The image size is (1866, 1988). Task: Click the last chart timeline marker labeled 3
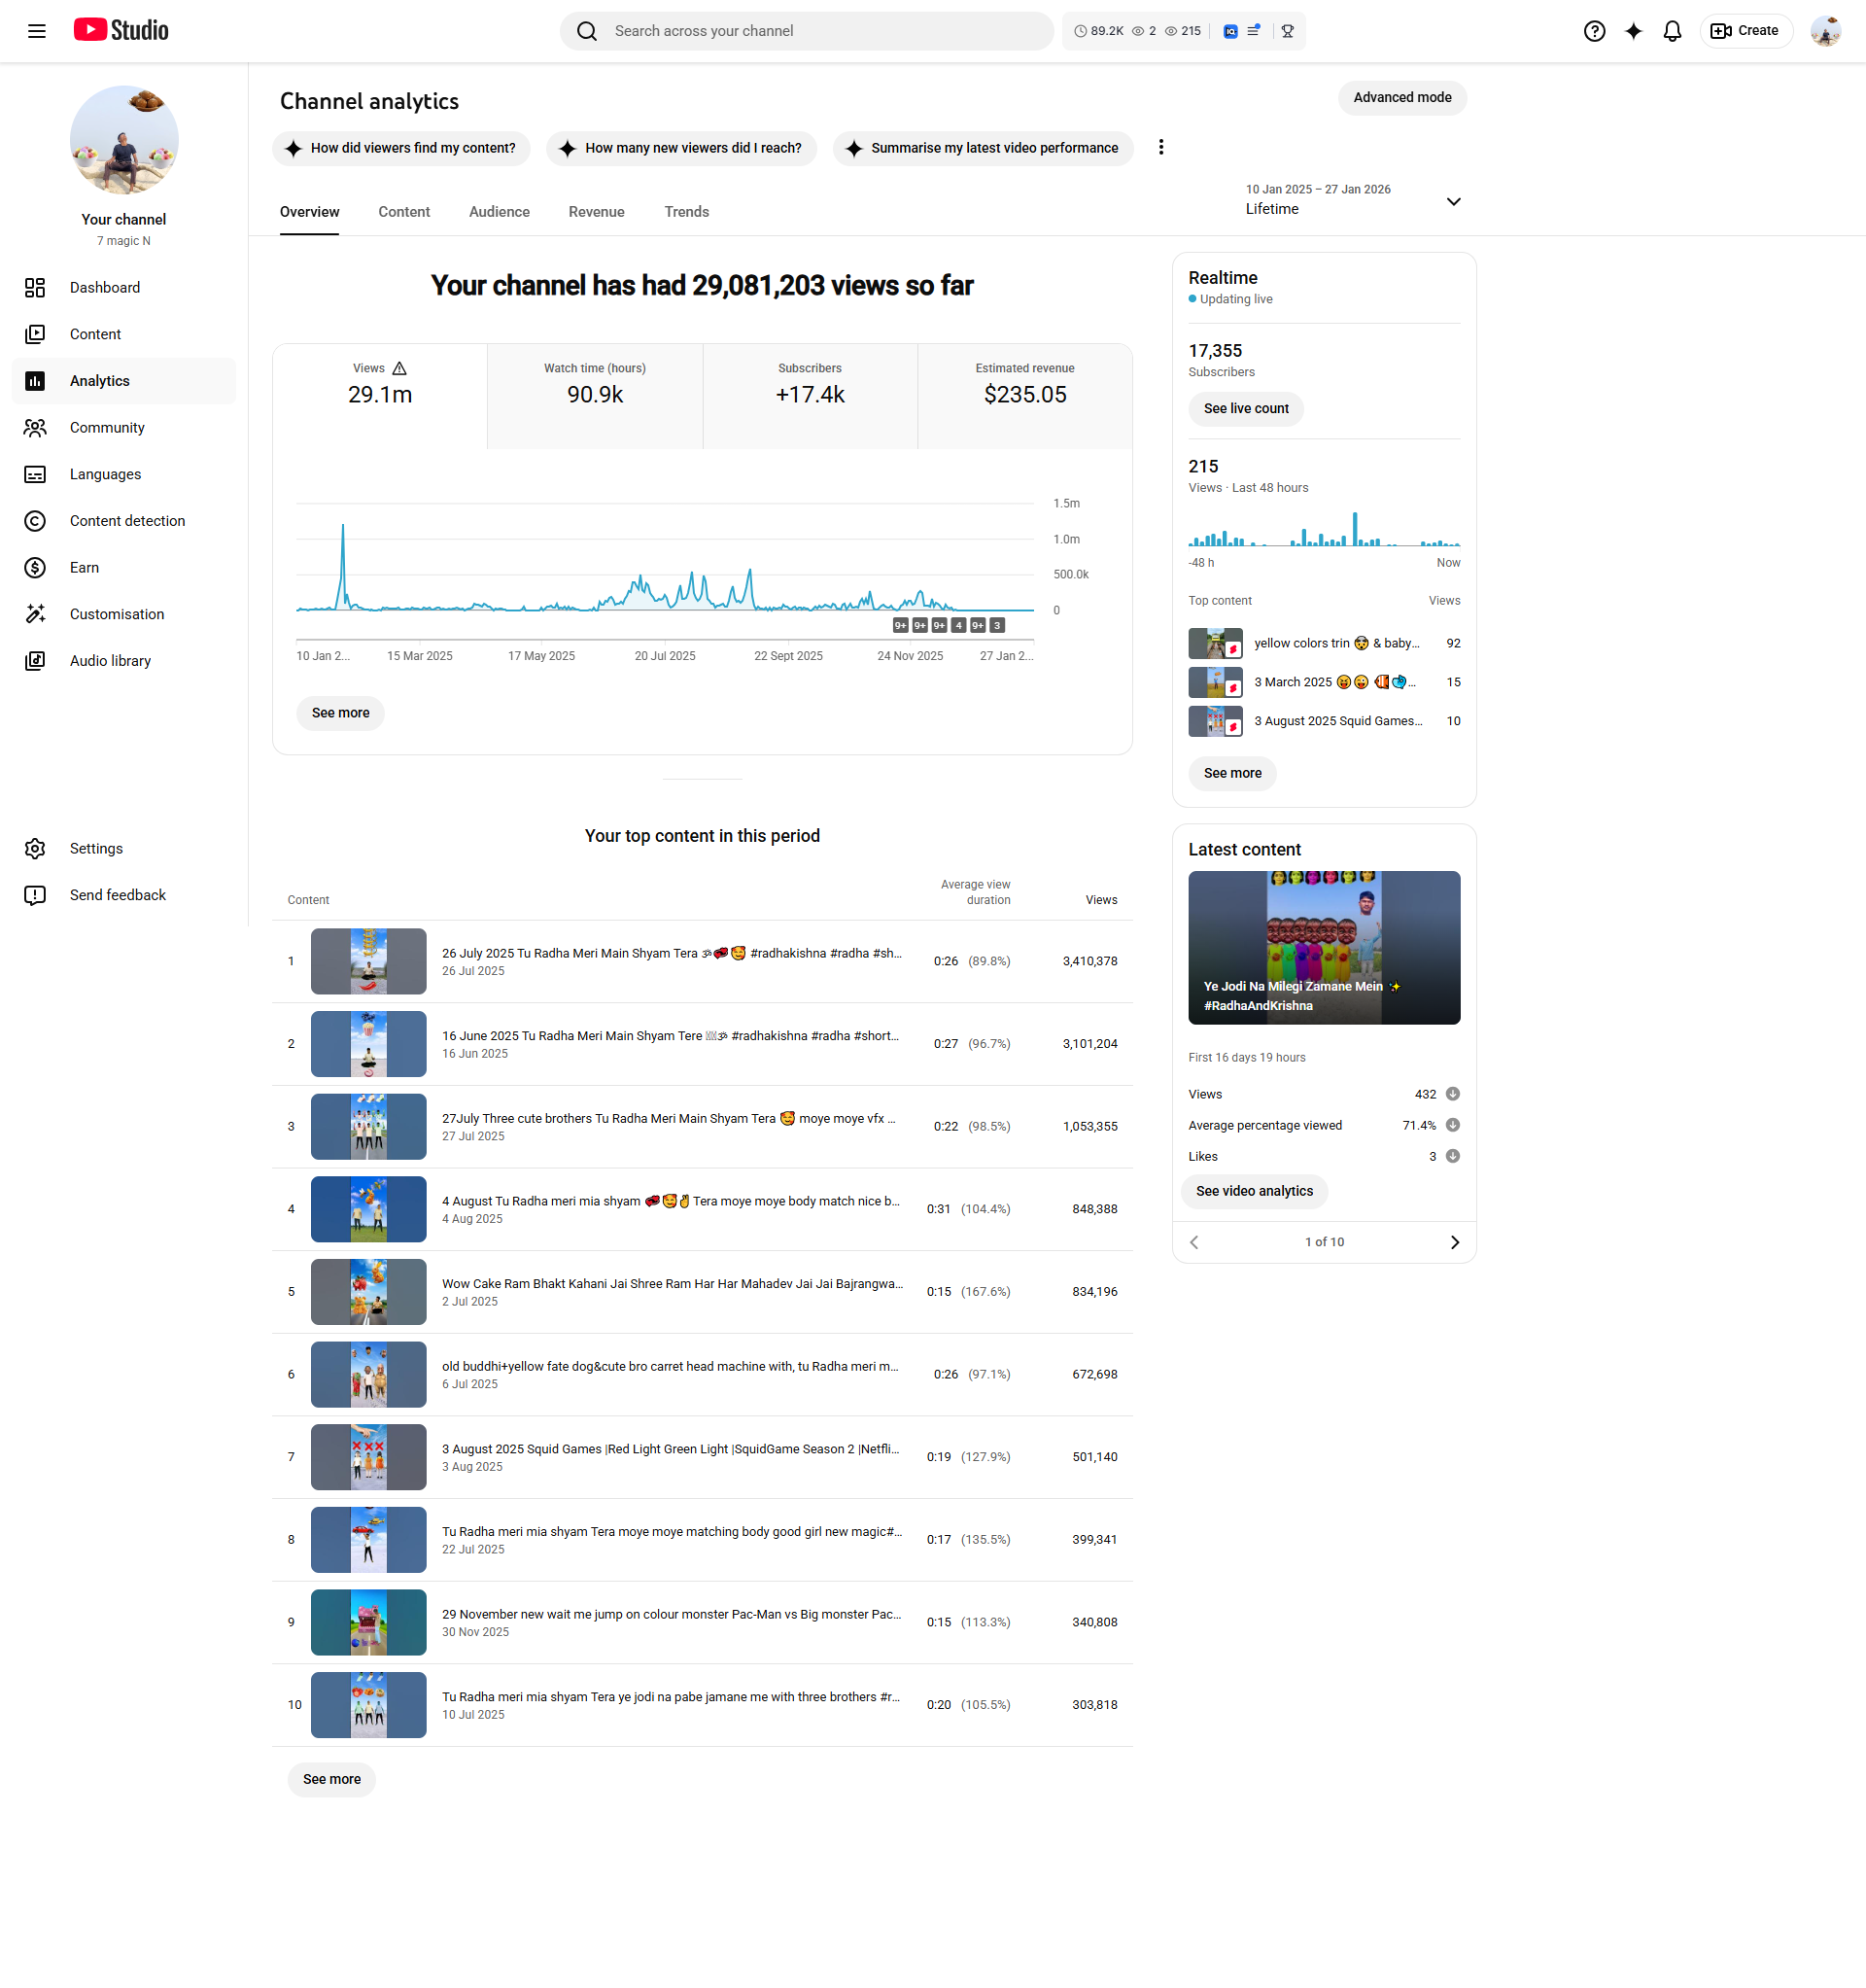click(996, 626)
